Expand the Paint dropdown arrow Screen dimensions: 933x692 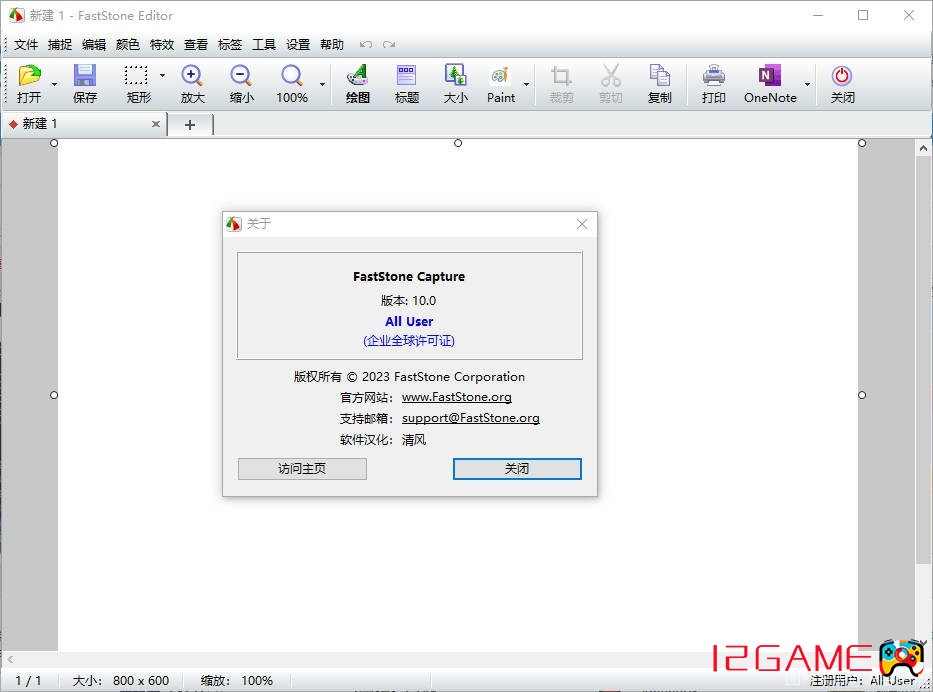(x=527, y=84)
